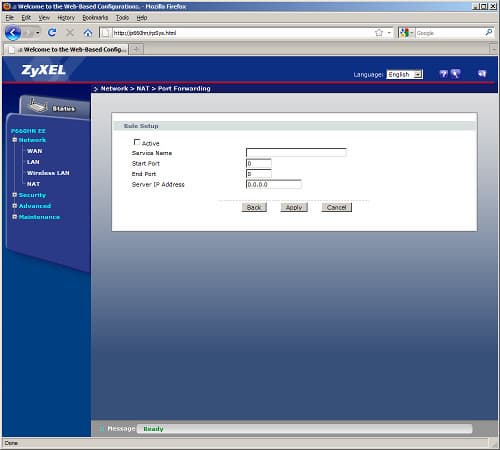Collapse the Network tree node
500x450 pixels.
coord(15,140)
